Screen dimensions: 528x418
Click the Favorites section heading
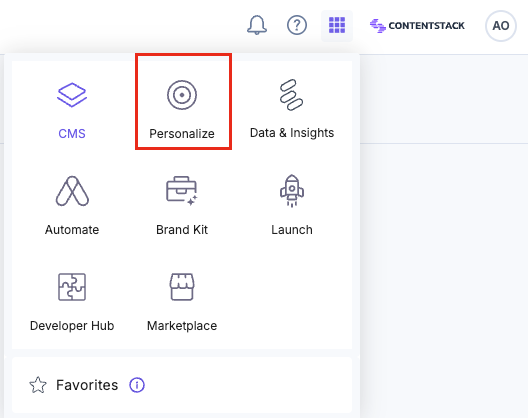tap(87, 385)
